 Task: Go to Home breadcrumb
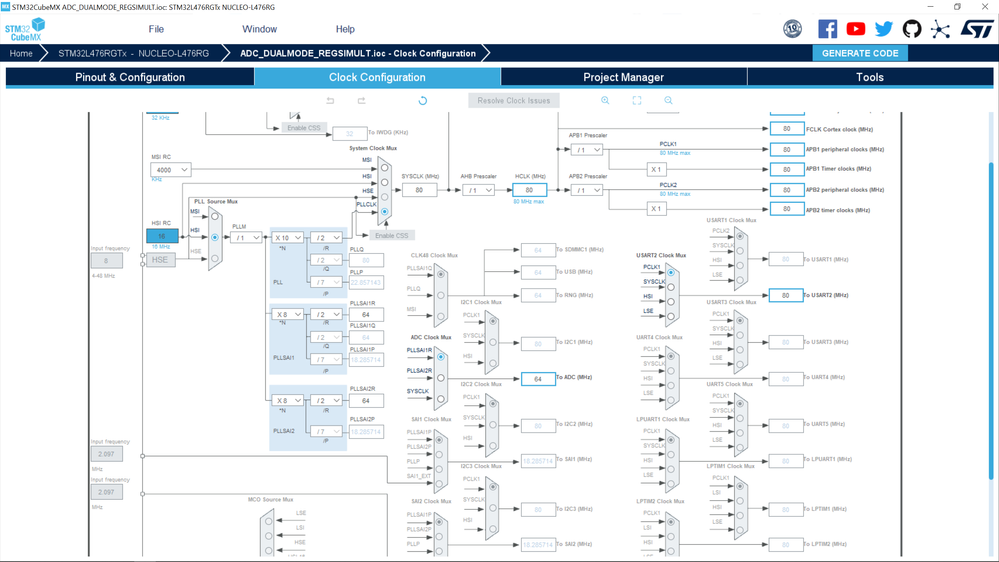pos(21,54)
